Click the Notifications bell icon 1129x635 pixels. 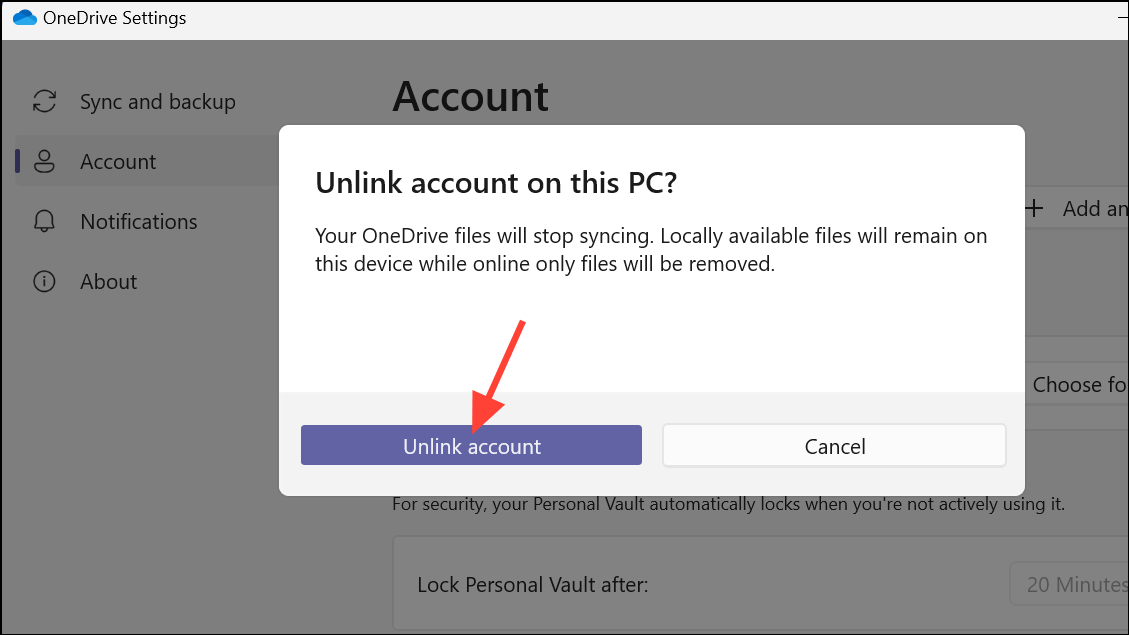click(x=44, y=221)
